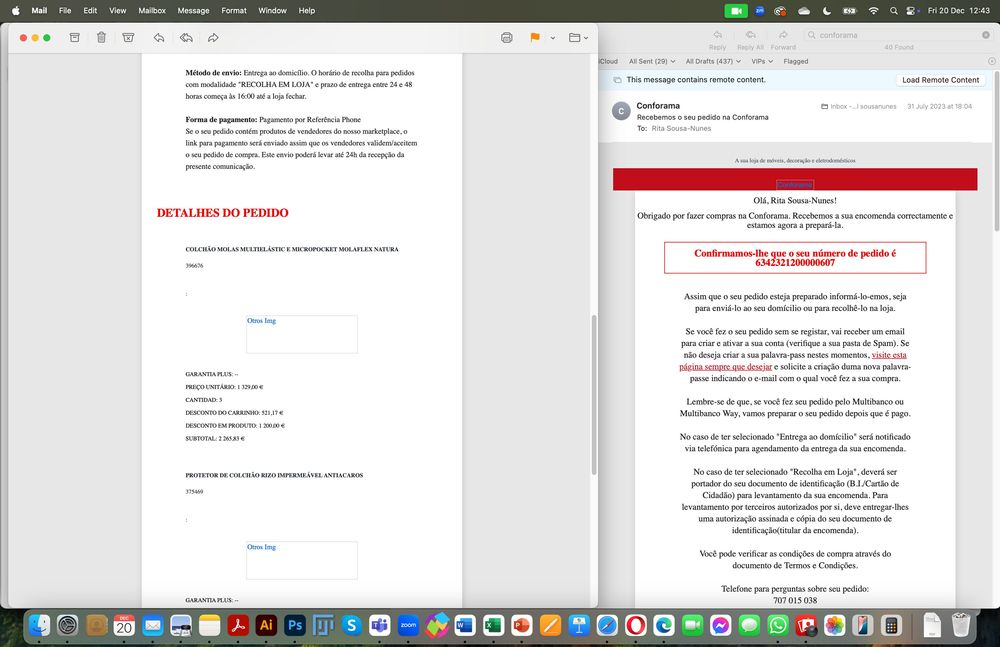Clear the conforama search text
This screenshot has height=647, width=1000.
point(985,35)
